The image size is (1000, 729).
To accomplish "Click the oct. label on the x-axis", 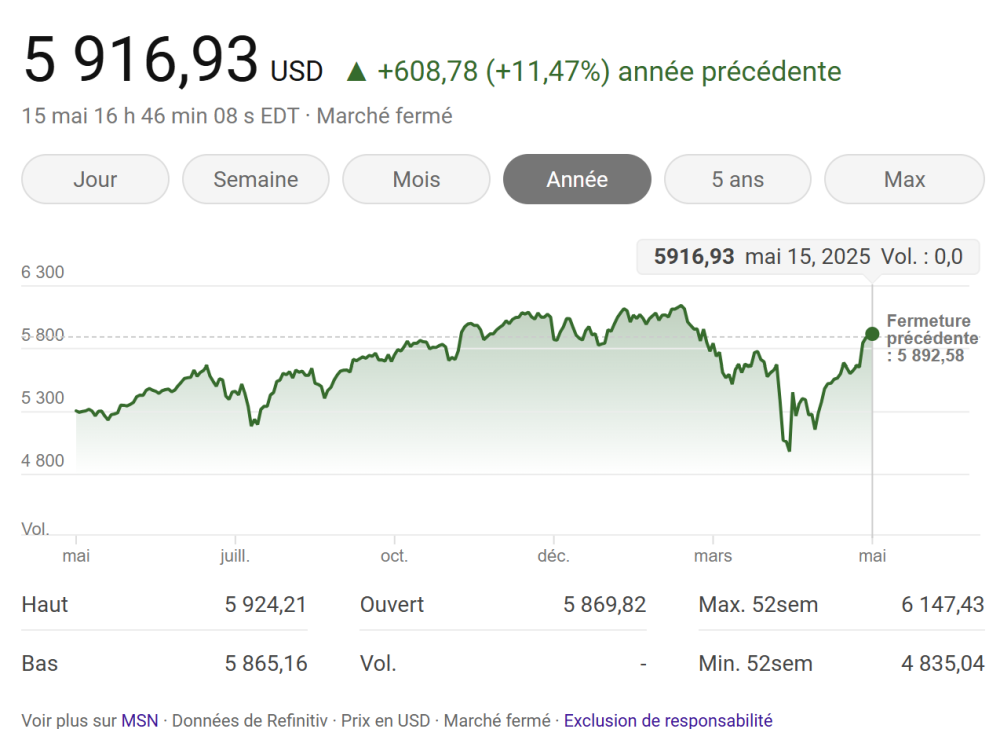I will point(394,556).
